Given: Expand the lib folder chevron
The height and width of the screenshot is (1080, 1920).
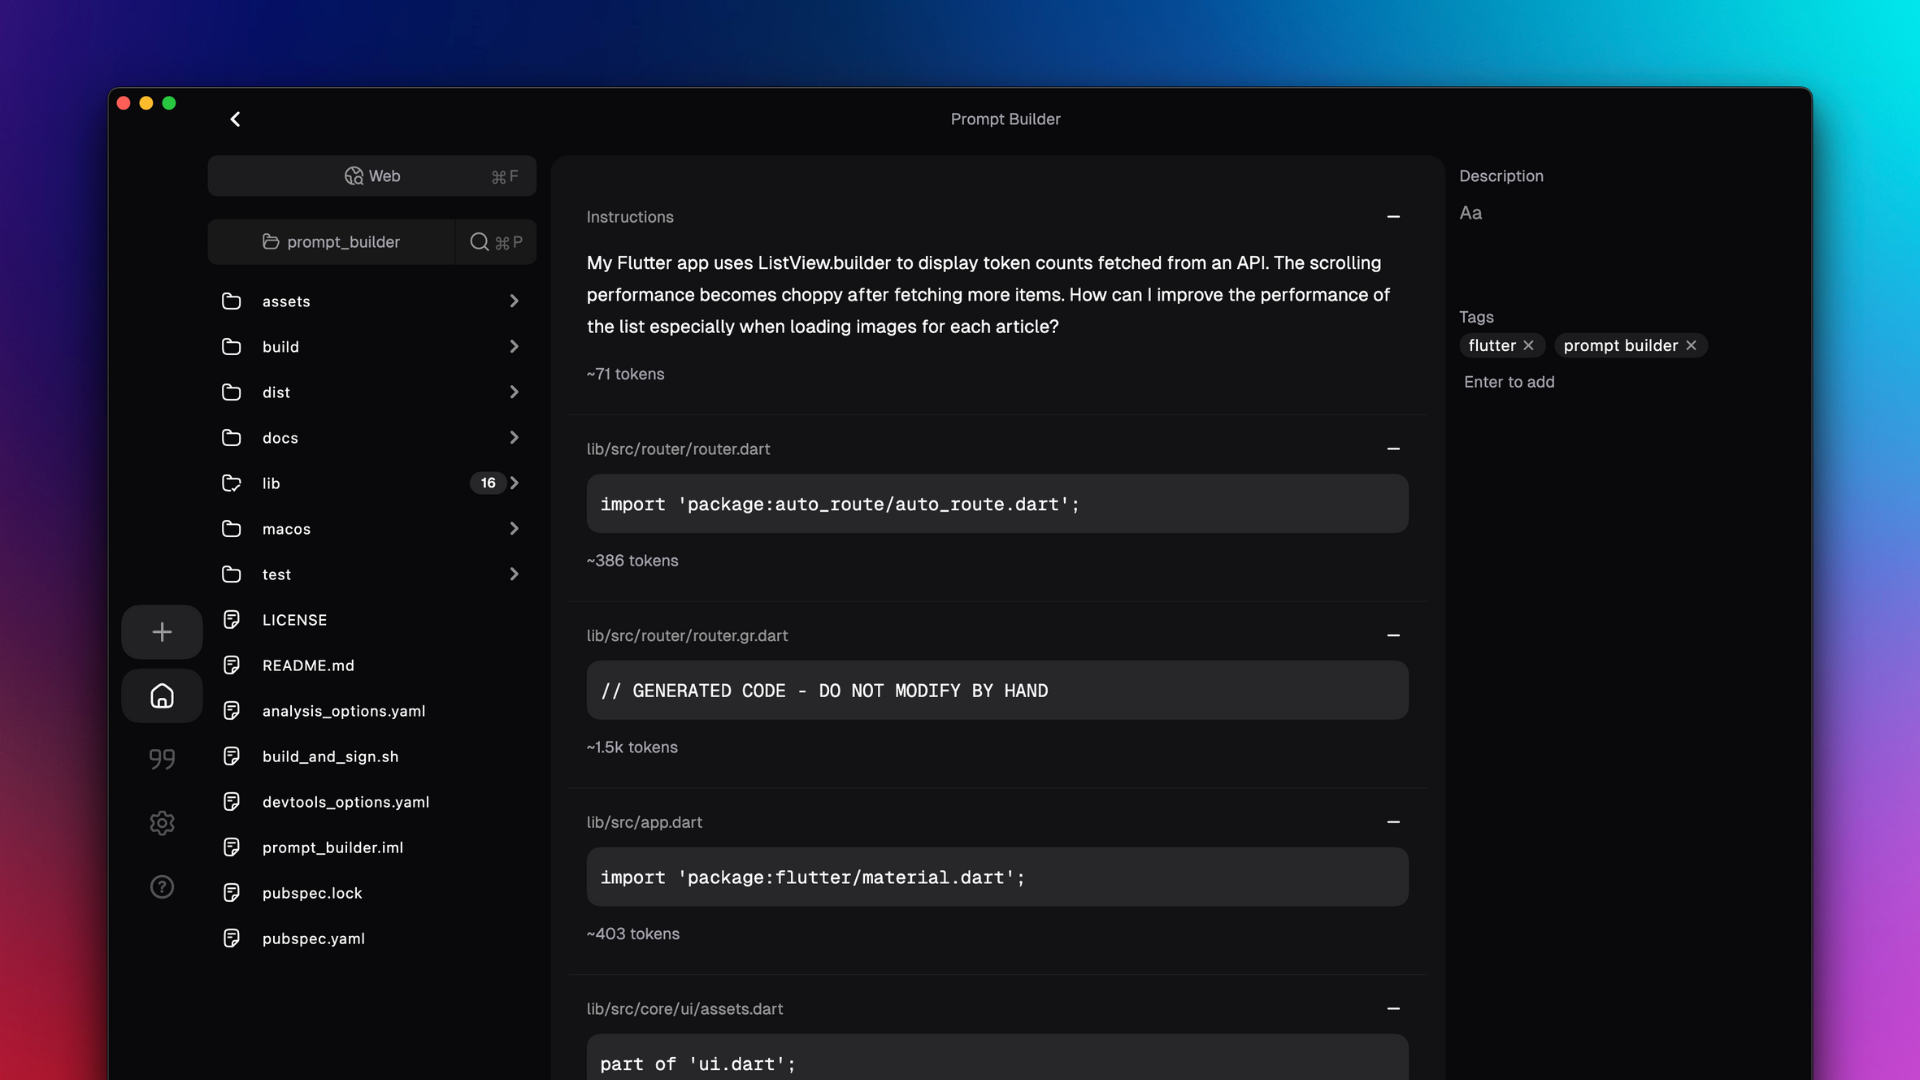Looking at the screenshot, I should (x=514, y=483).
